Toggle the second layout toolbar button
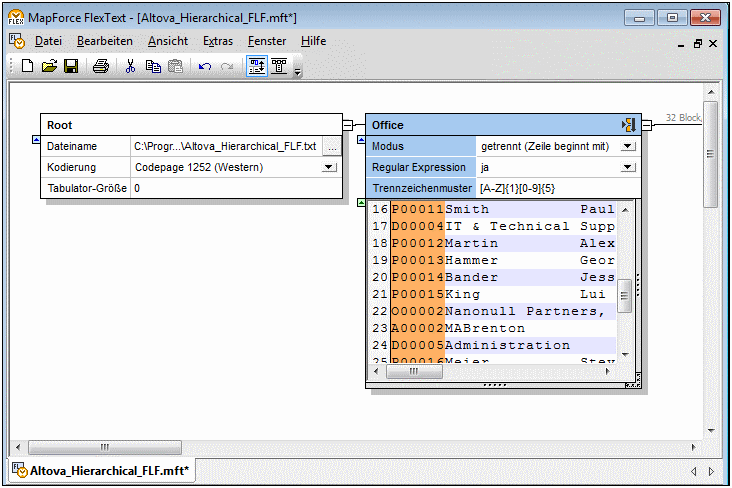Viewport: 732px width, 488px height. coord(280,67)
